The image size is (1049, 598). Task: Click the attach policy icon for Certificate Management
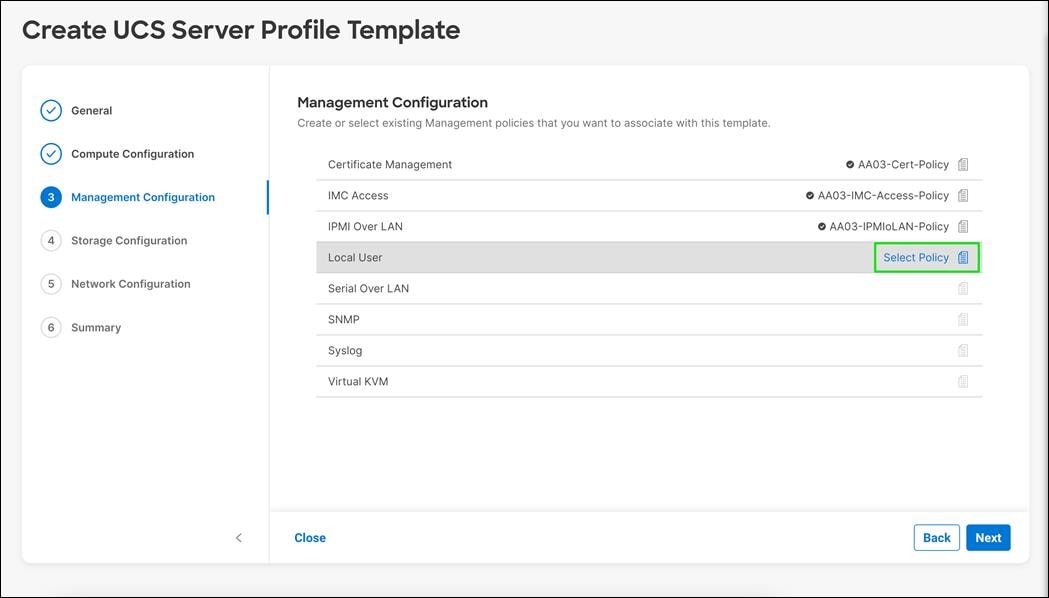point(962,164)
